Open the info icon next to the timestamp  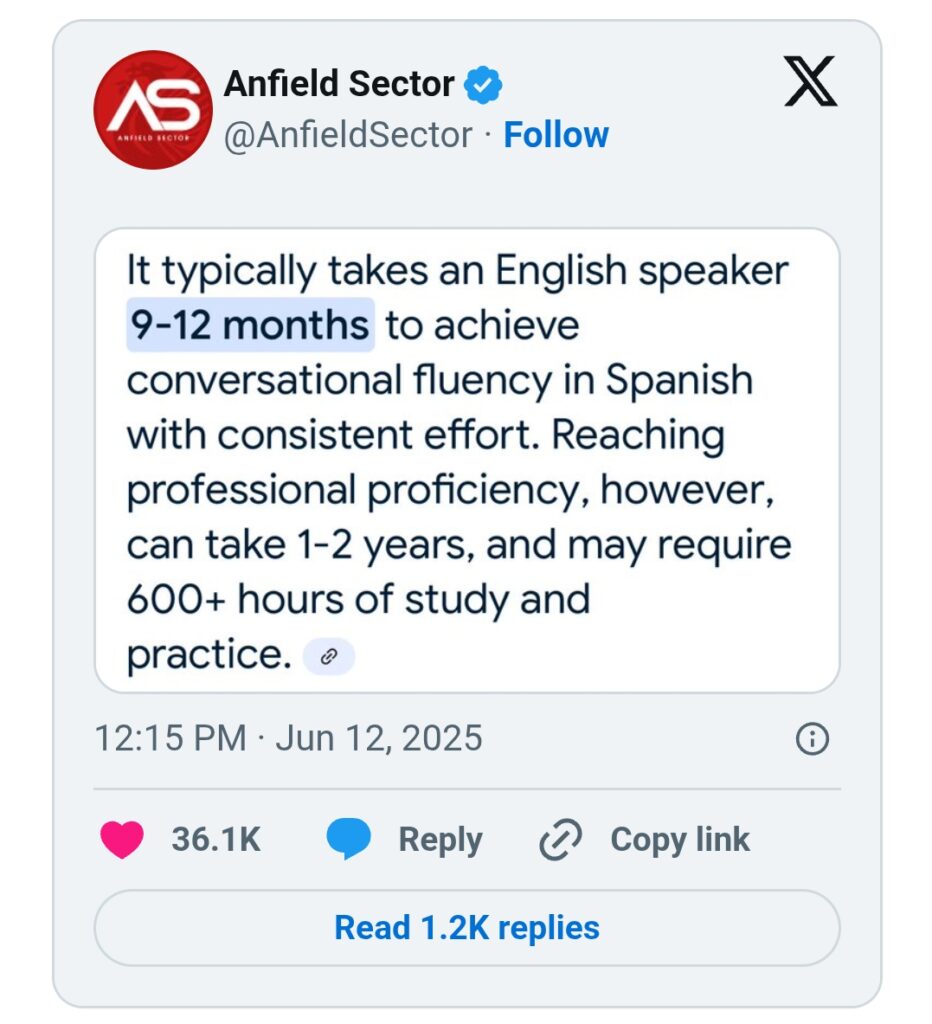[x=811, y=739]
